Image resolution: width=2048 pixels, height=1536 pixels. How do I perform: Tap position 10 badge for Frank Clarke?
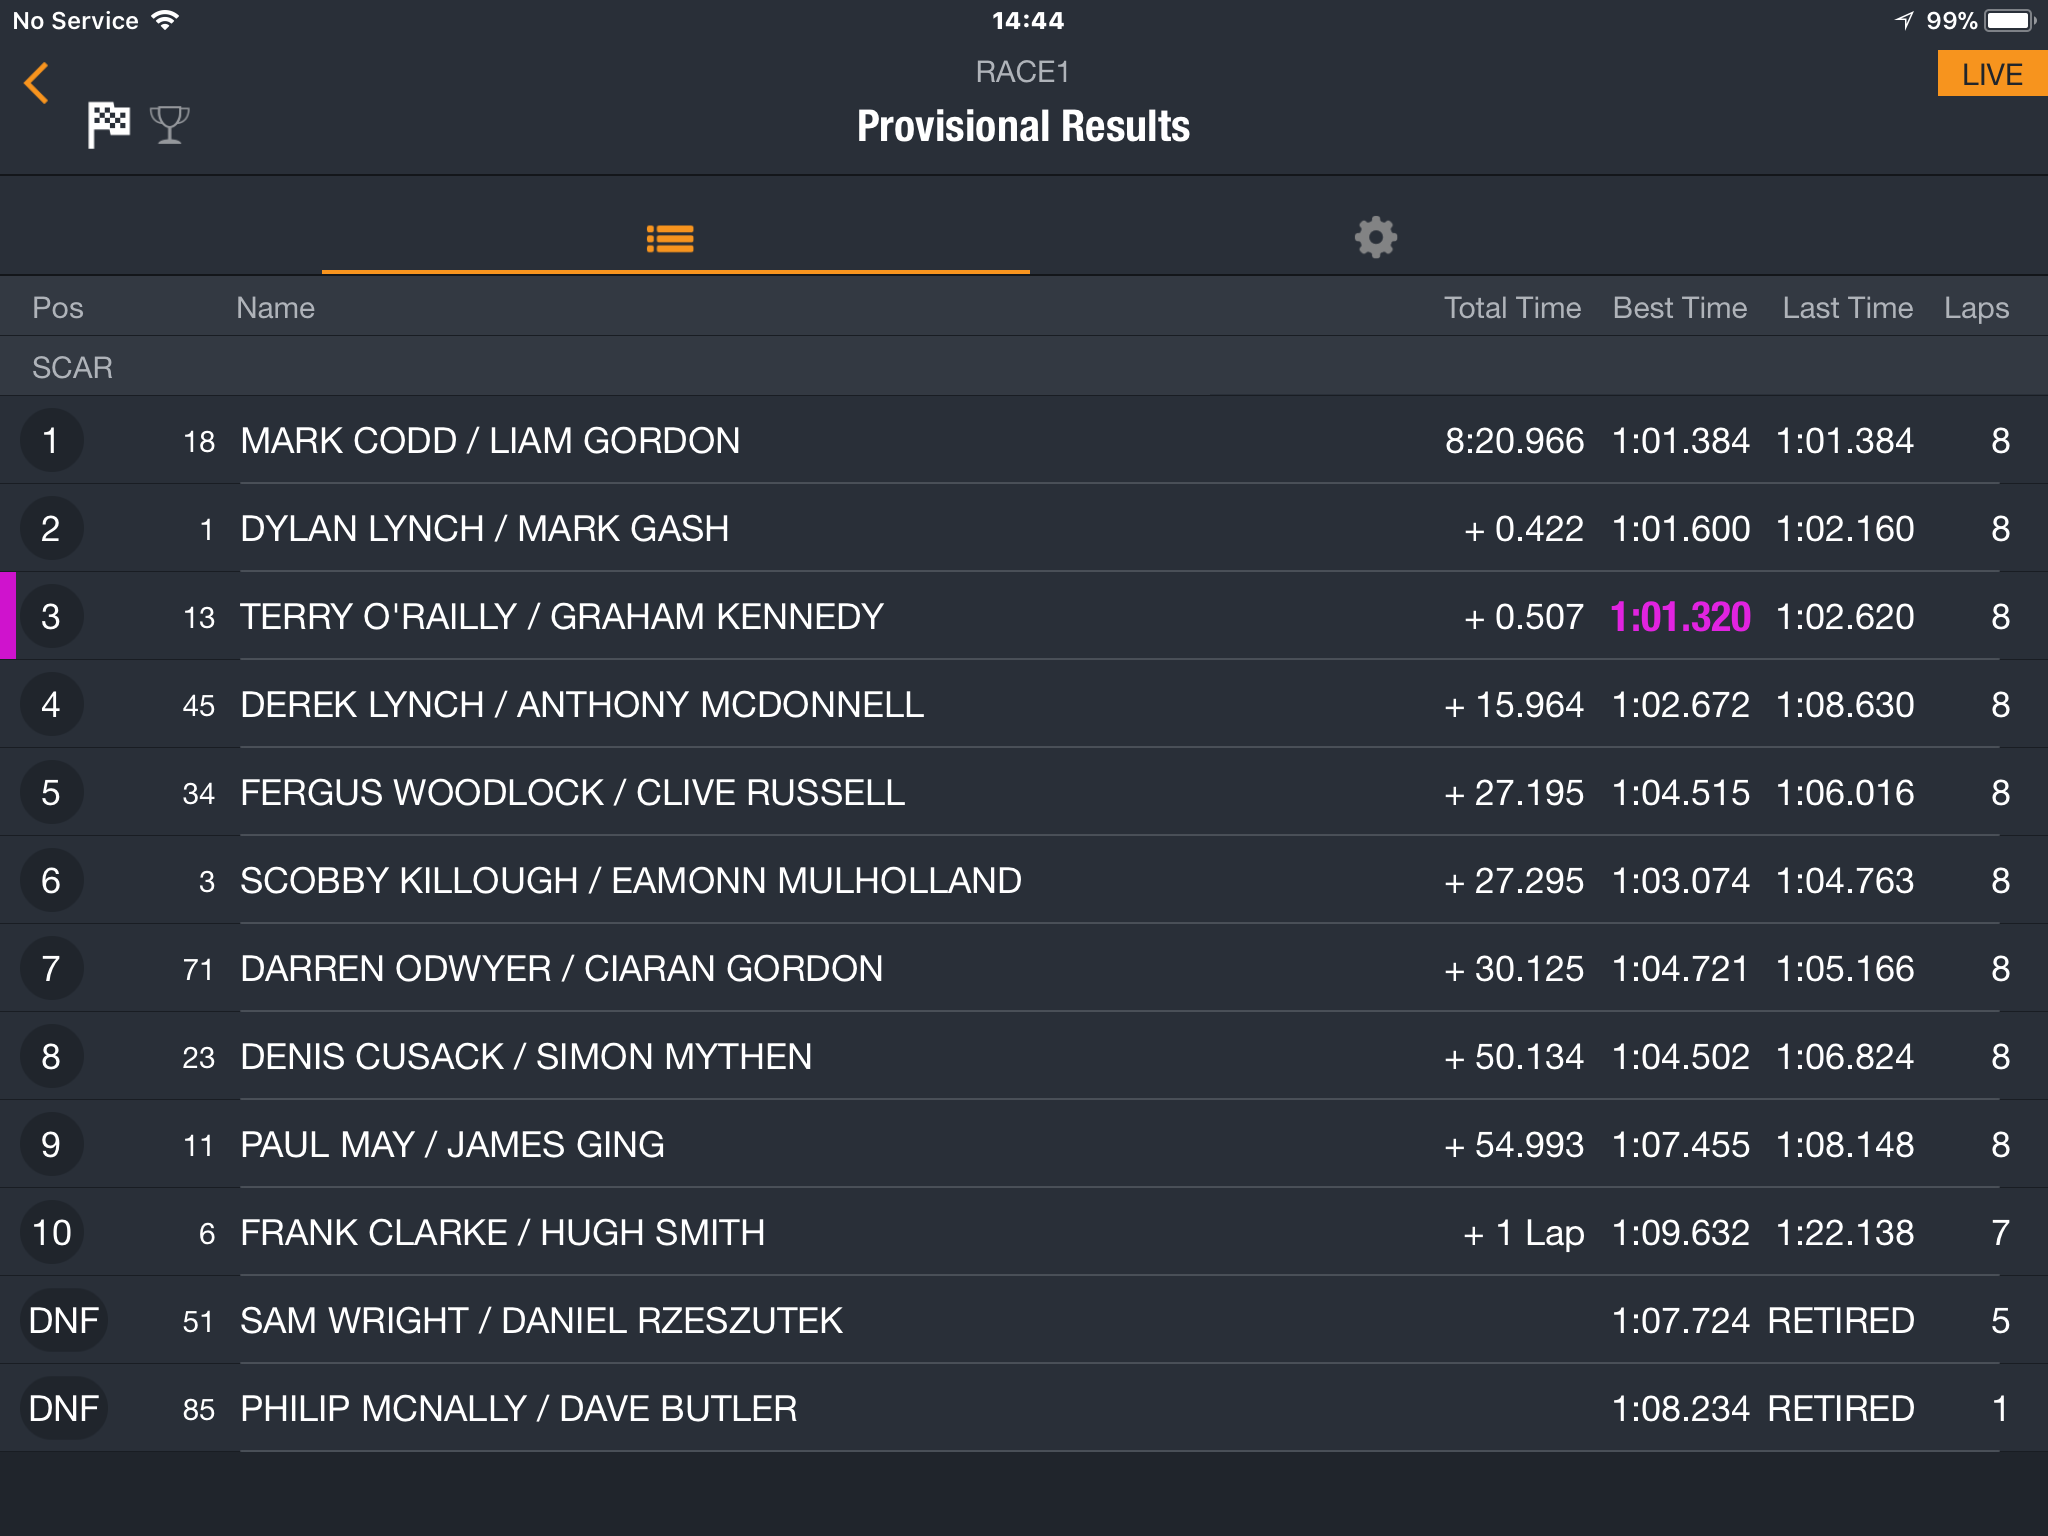click(52, 1233)
